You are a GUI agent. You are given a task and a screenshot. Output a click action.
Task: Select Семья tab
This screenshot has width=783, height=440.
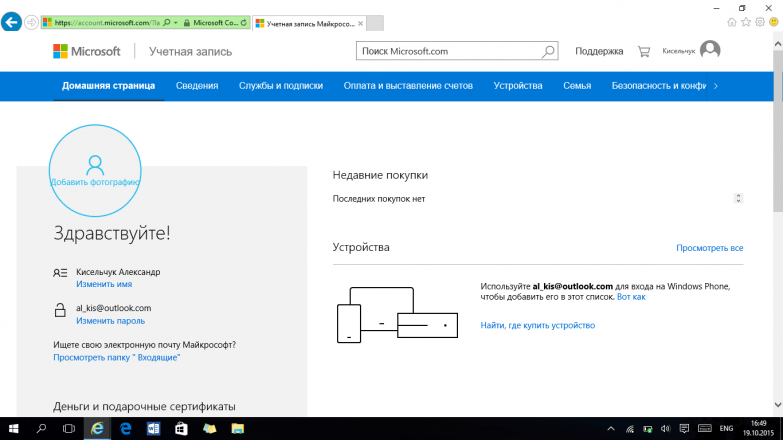tap(577, 86)
